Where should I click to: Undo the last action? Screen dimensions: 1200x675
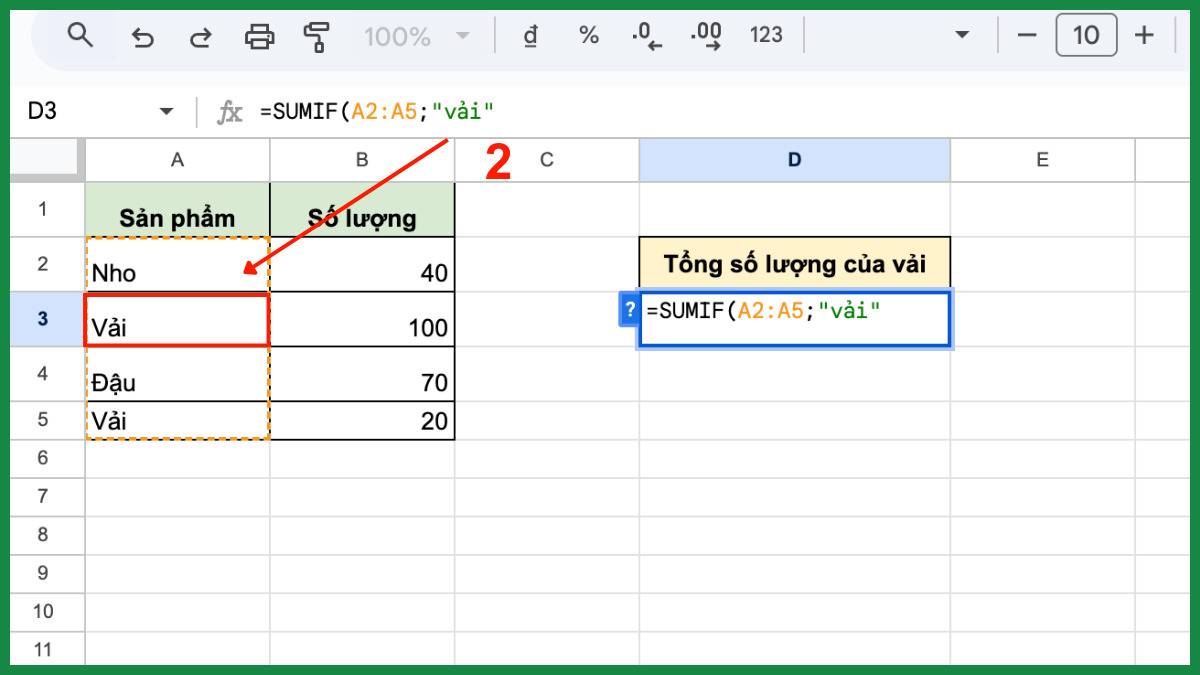[143, 37]
